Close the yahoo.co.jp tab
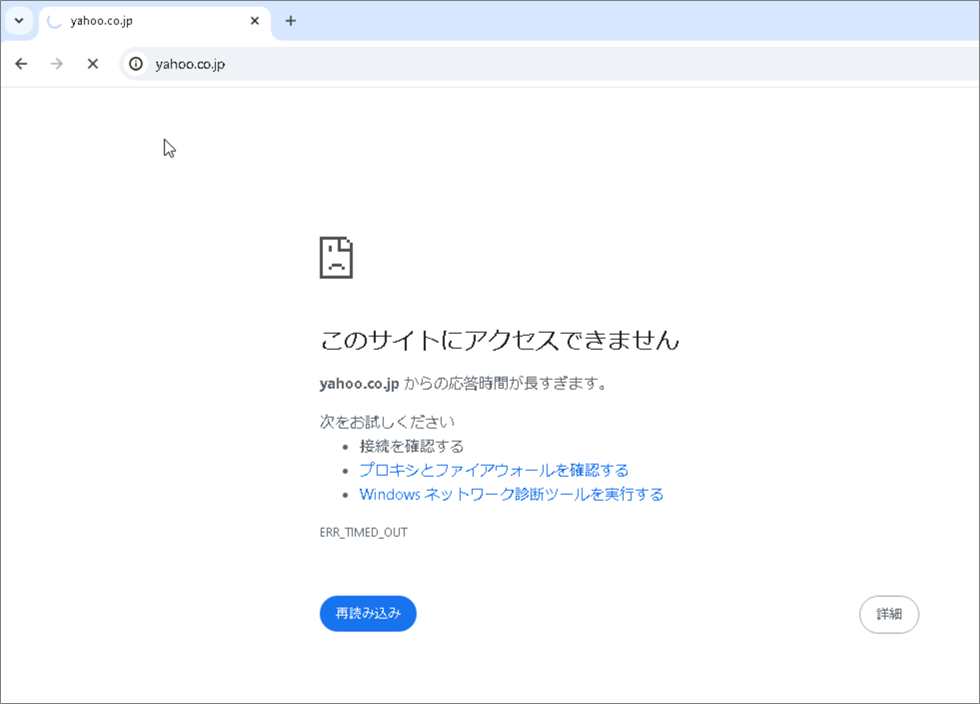The image size is (980, 704). tap(254, 21)
